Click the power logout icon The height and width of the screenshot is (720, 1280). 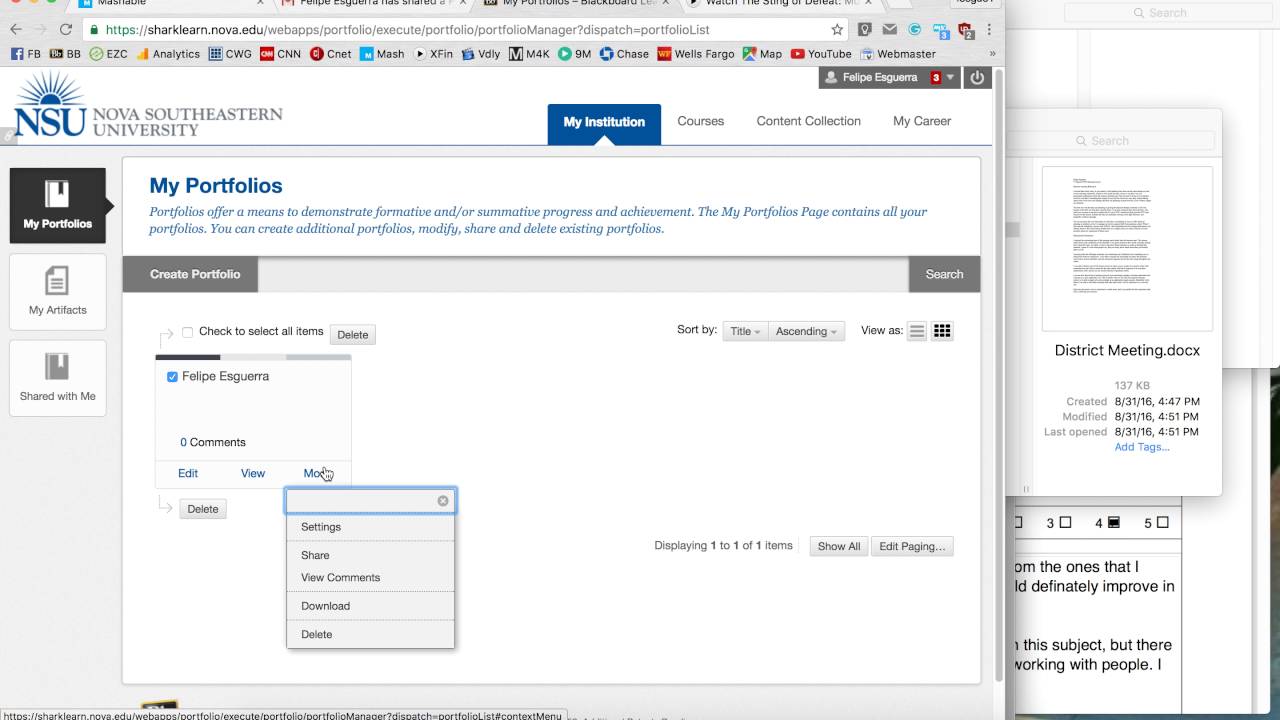pyautogui.click(x=977, y=77)
